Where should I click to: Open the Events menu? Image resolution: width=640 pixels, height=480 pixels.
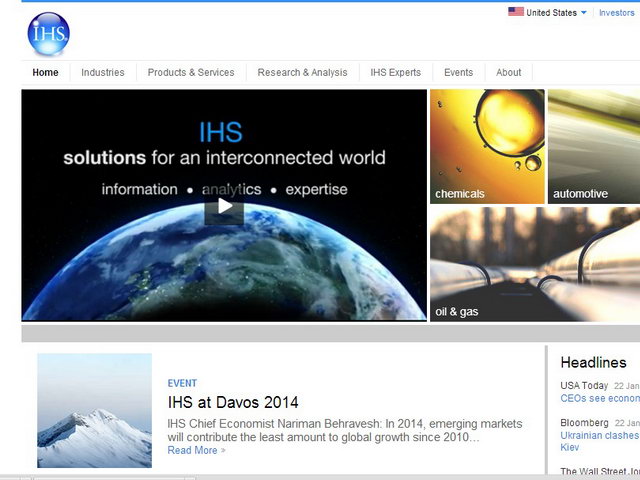tap(459, 73)
